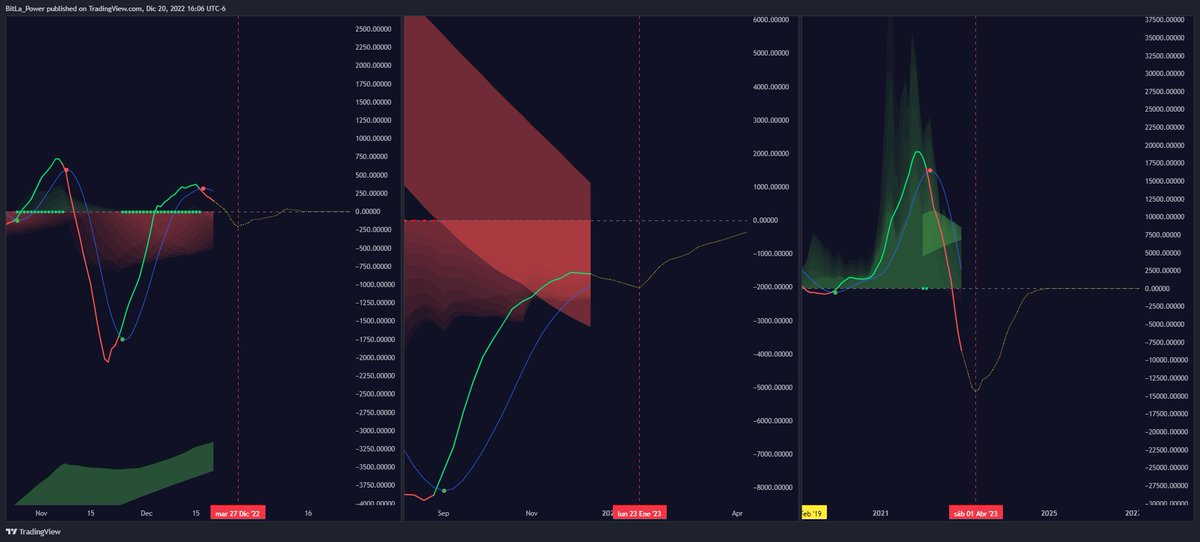Screen dimensions: 1200x542
Task: Click the -3000.00000 axis value
Action: point(772,321)
